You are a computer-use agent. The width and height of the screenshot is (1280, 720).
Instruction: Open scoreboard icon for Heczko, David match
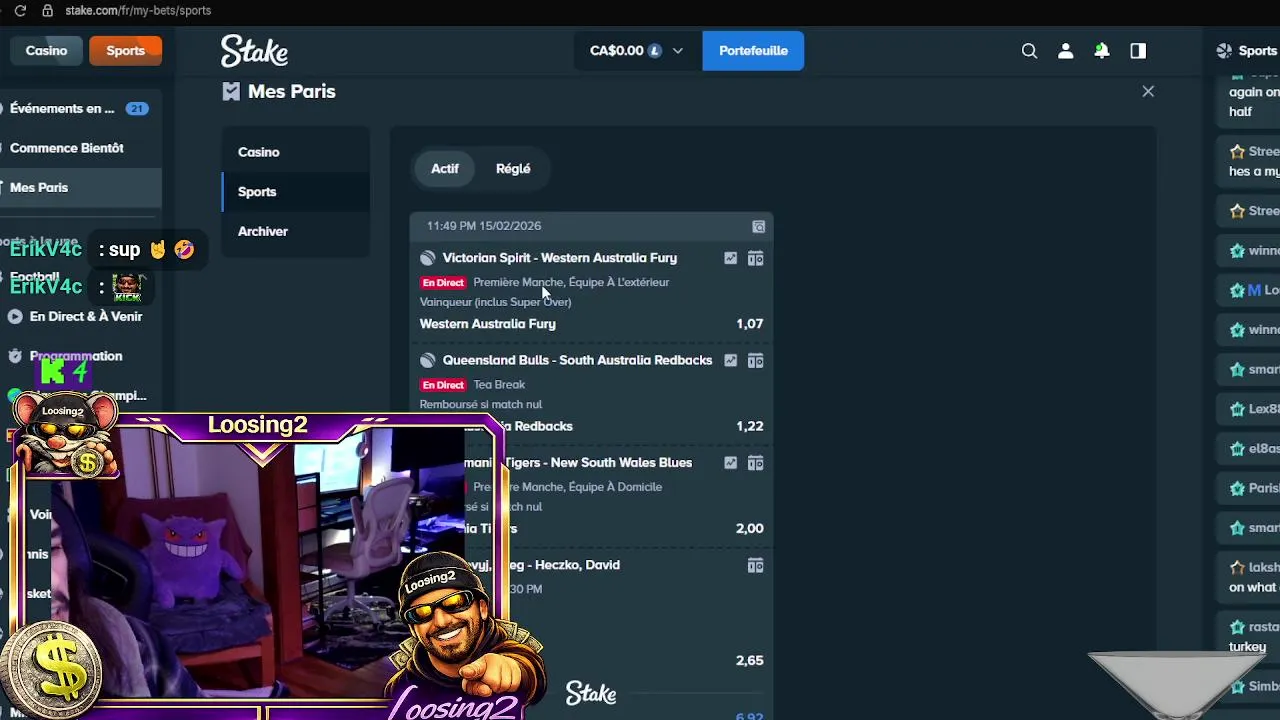pyautogui.click(x=756, y=565)
